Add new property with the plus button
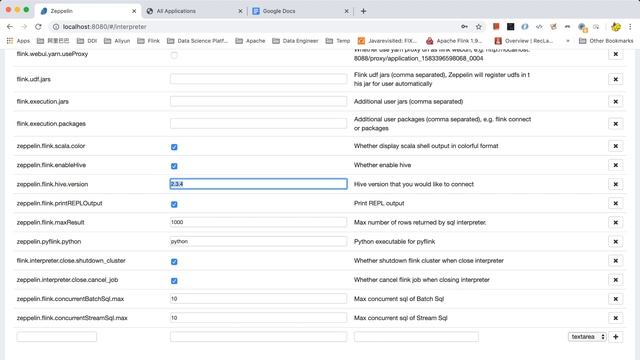The width and height of the screenshot is (640, 360). (616, 337)
